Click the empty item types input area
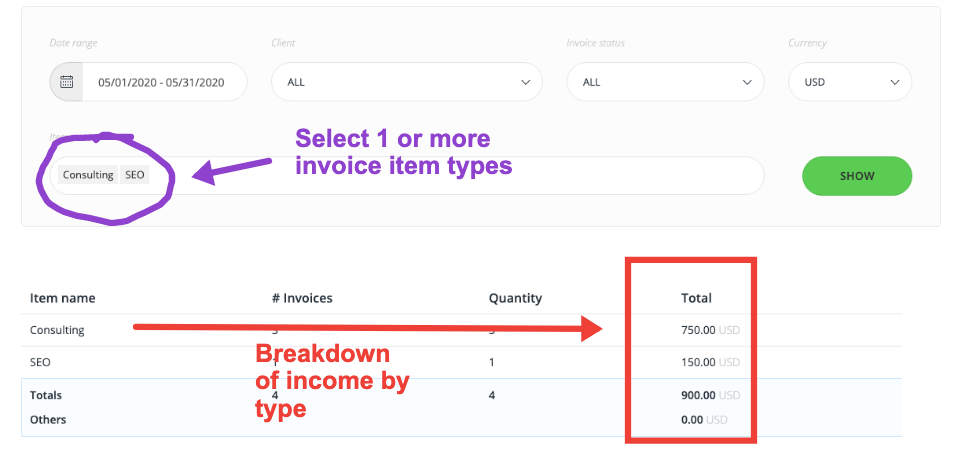954x450 pixels. tap(456, 176)
